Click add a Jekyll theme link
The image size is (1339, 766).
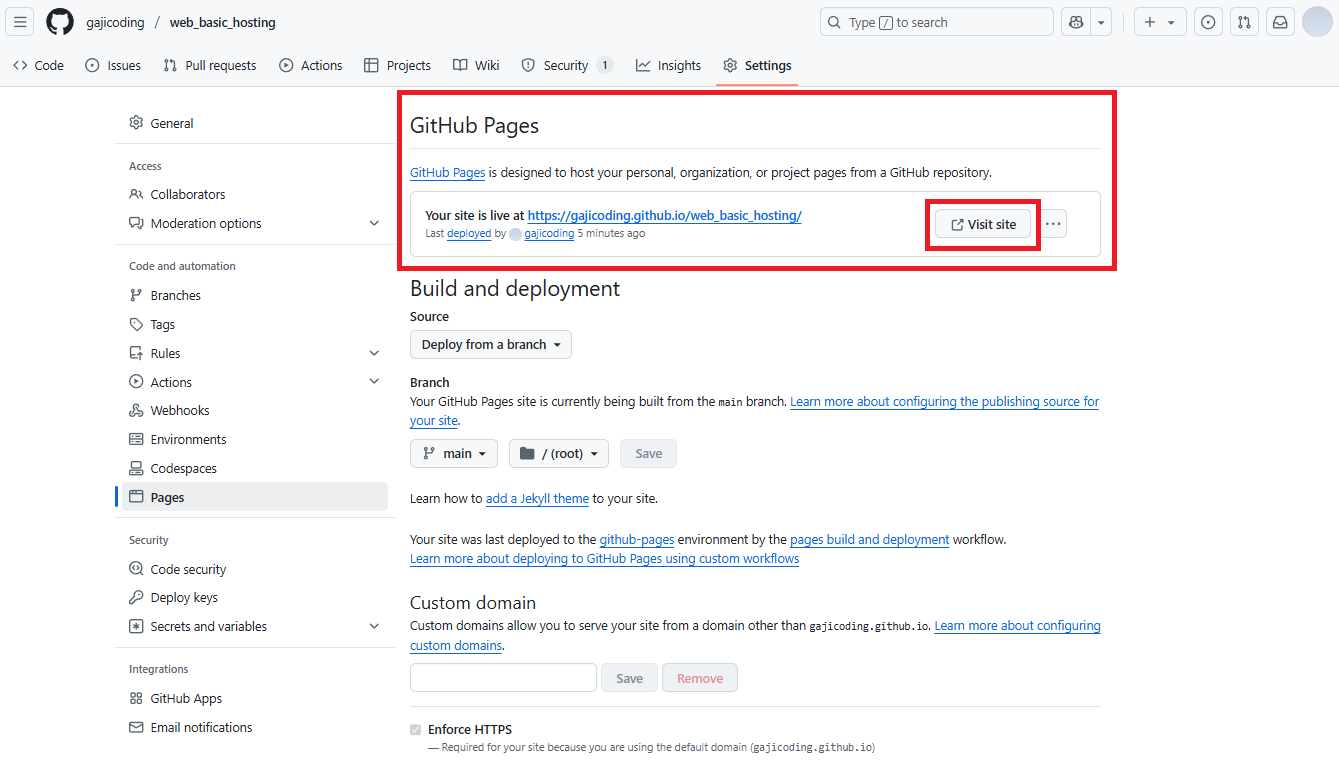(537, 498)
